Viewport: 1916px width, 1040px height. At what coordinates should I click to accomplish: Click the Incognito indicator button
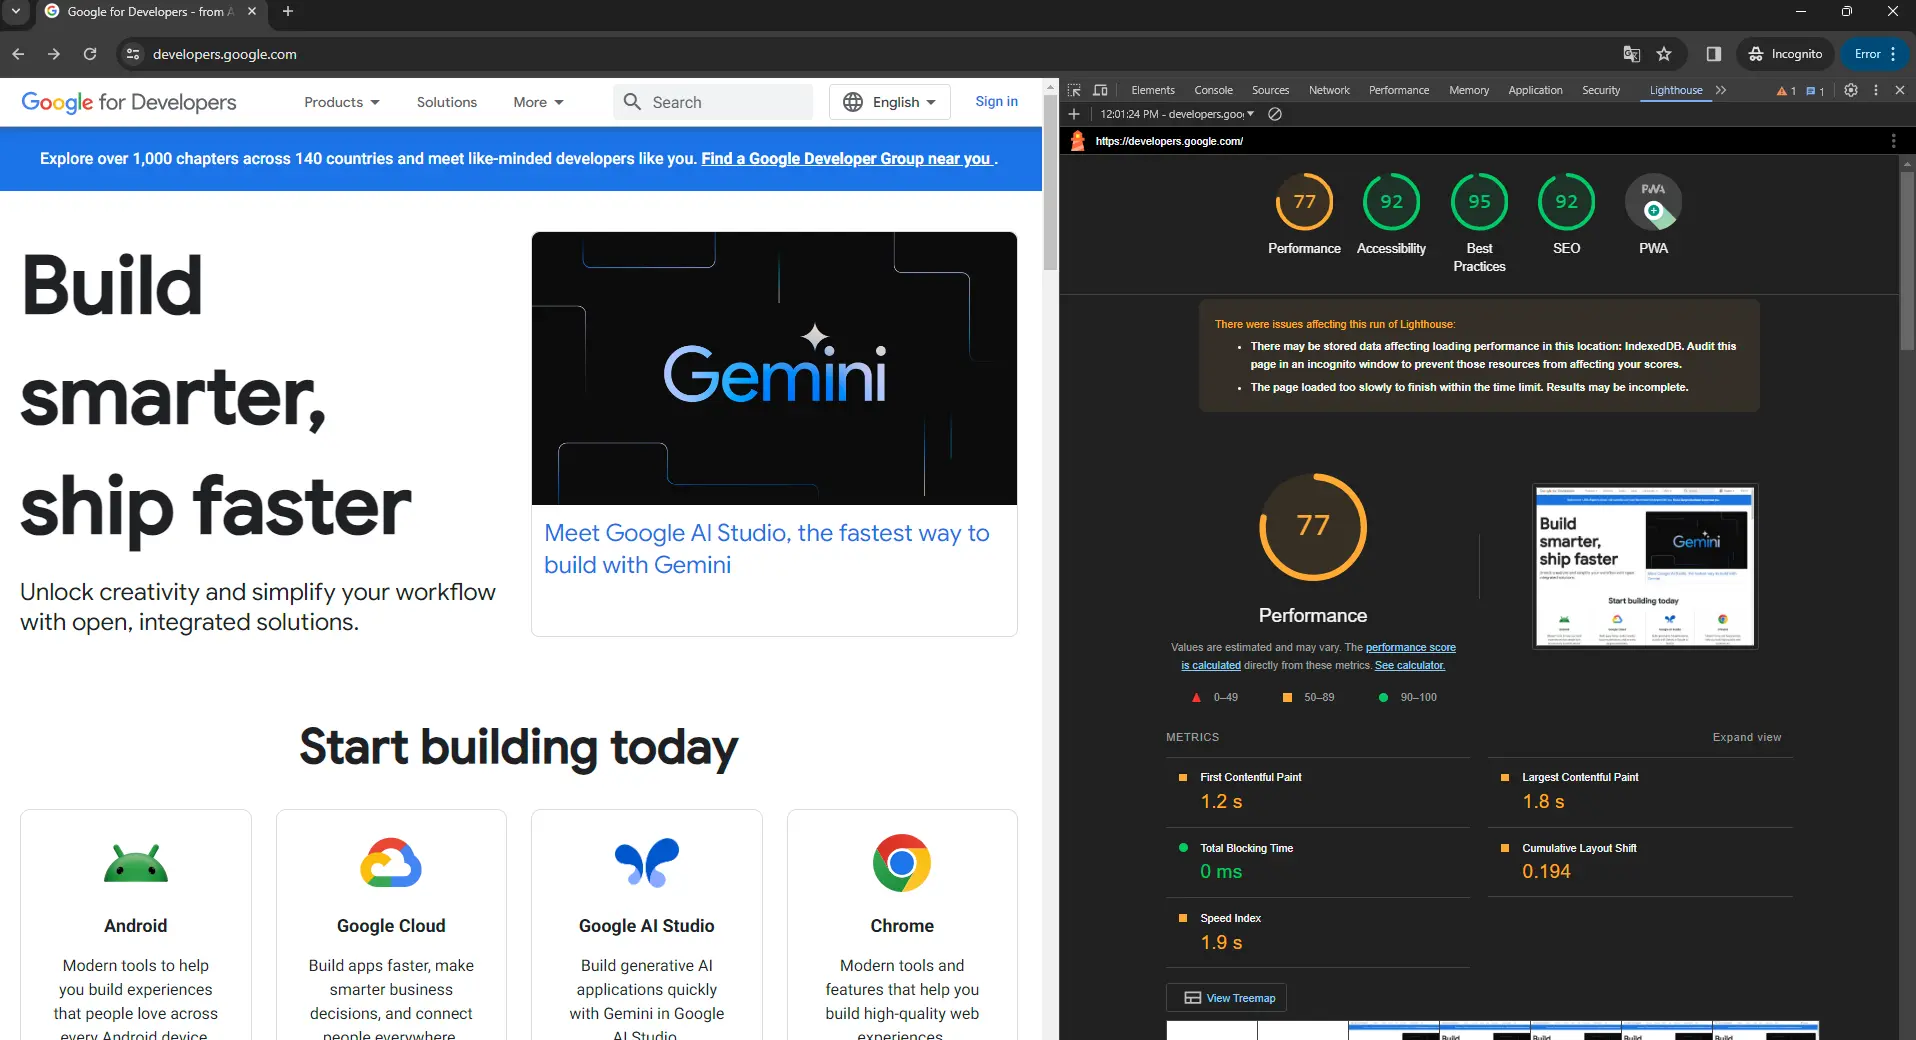click(1785, 54)
